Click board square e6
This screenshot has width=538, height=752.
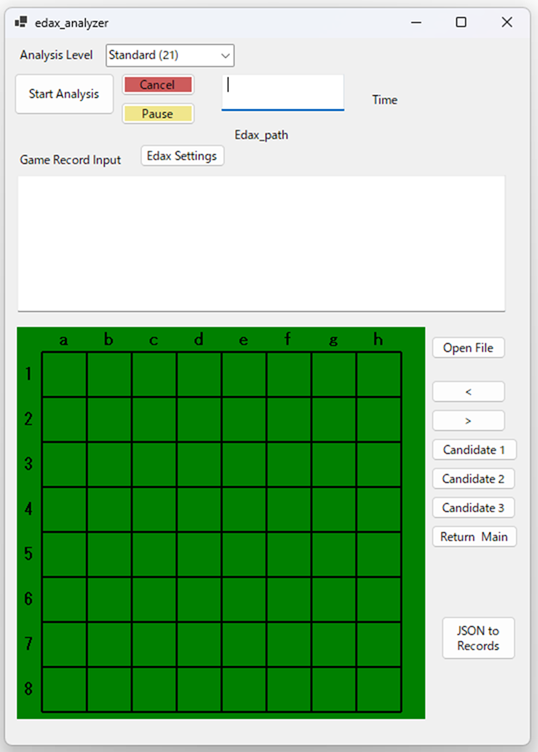pyautogui.click(x=244, y=599)
